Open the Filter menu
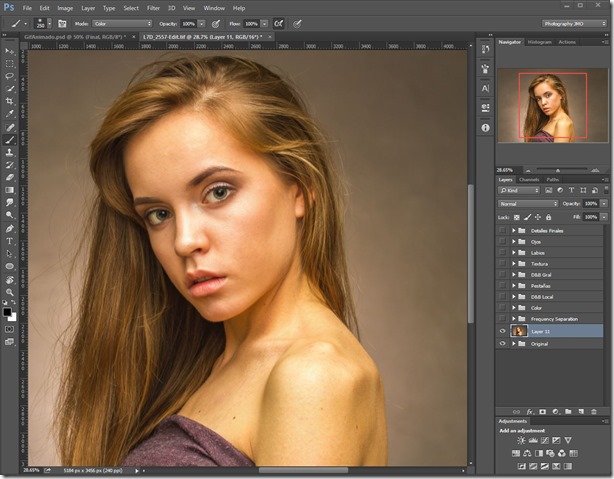This screenshot has width=614, height=479. pyautogui.click(x=153, y=8)
